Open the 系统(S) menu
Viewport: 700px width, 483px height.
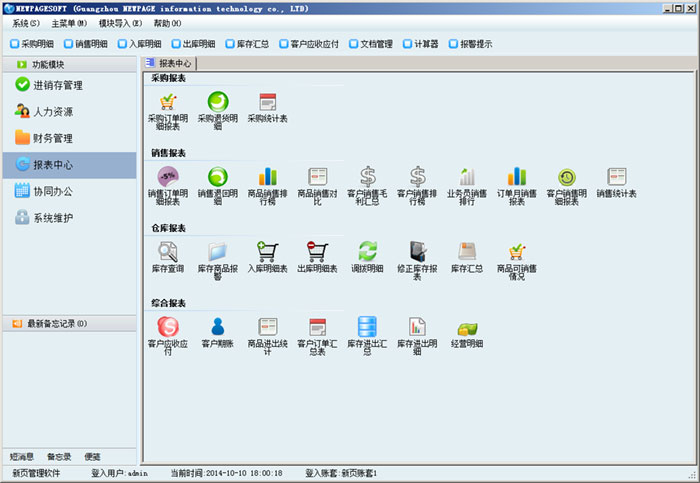26,23
